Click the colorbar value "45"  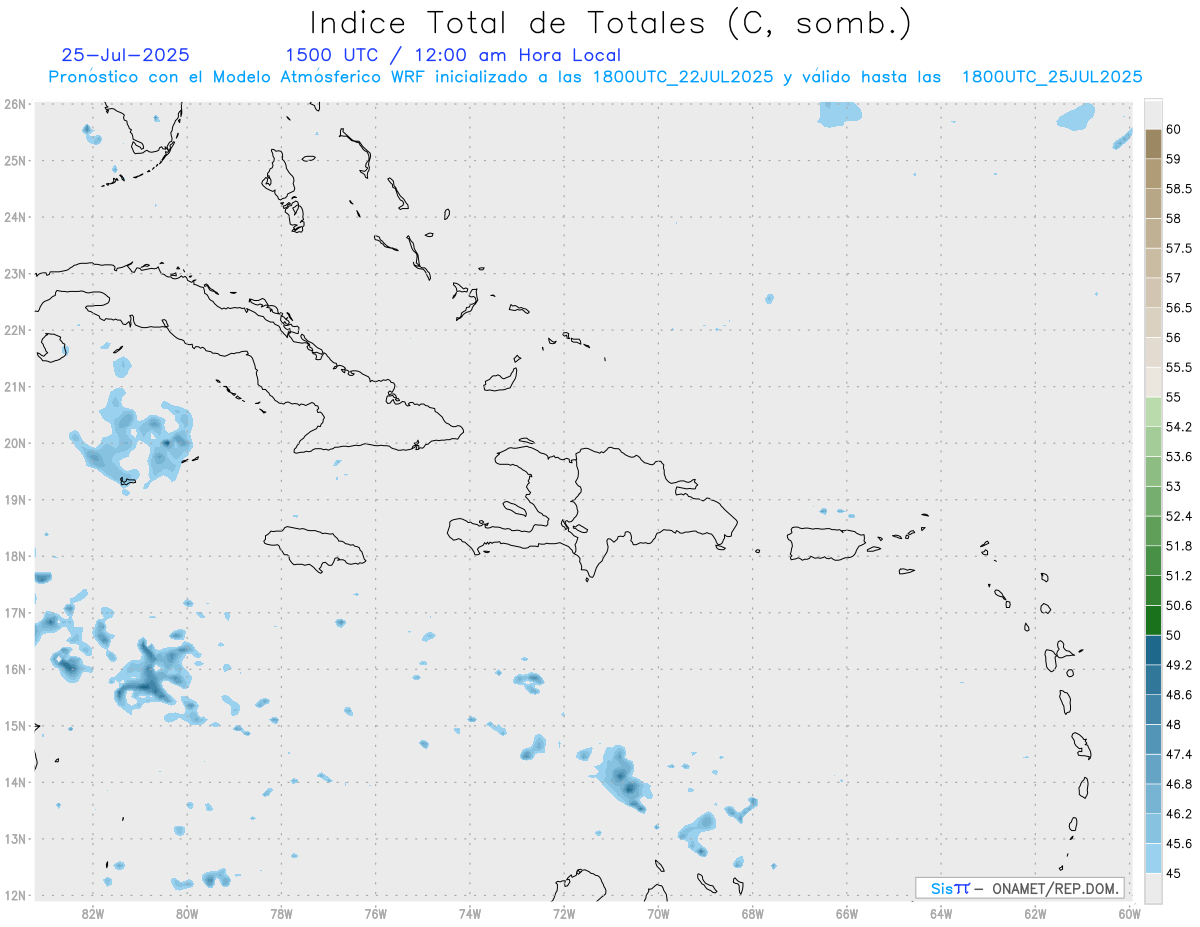pos(1173,873)
